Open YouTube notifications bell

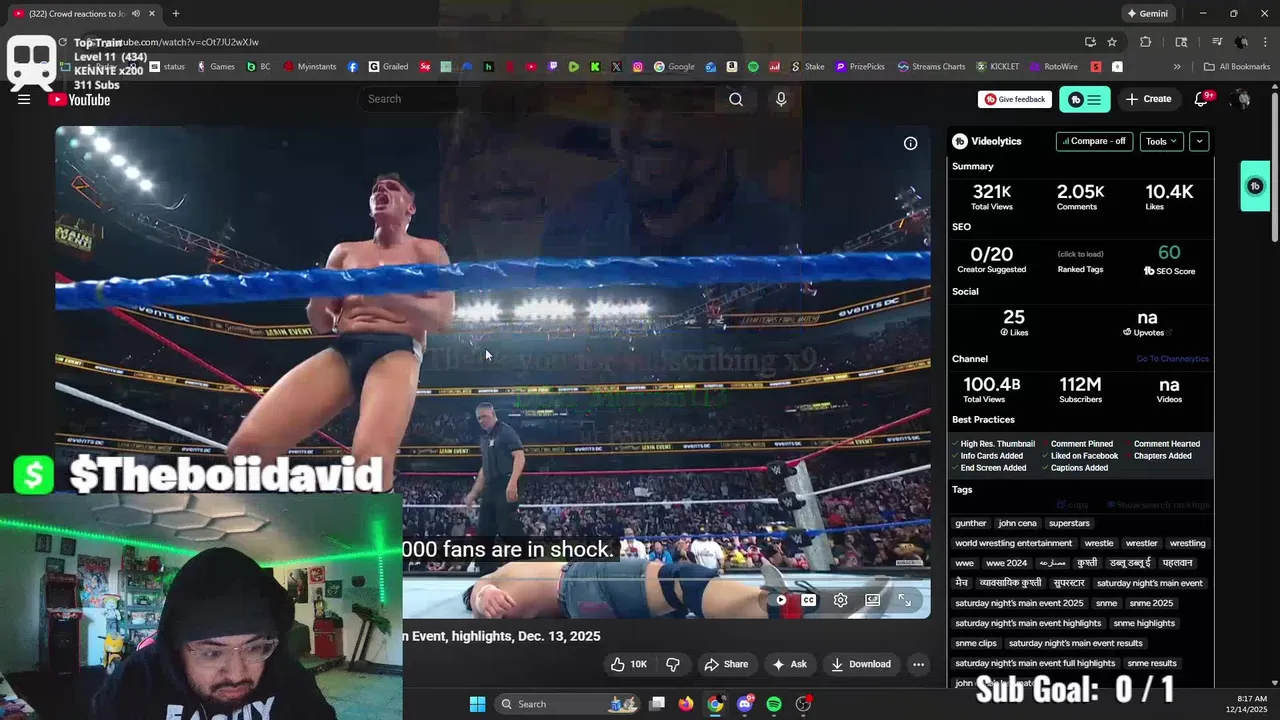1202,99
